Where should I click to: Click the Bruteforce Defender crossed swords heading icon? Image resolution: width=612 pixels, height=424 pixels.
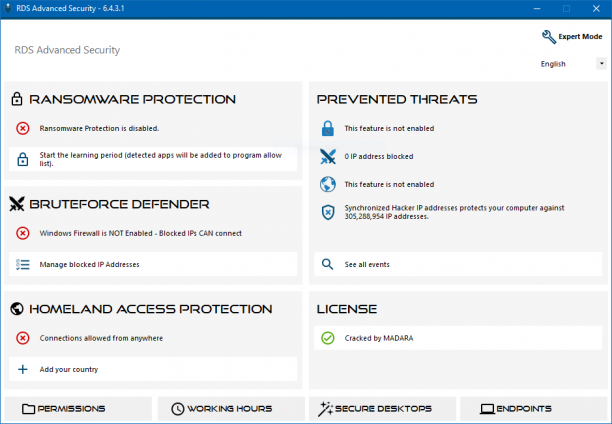[17, 203]
